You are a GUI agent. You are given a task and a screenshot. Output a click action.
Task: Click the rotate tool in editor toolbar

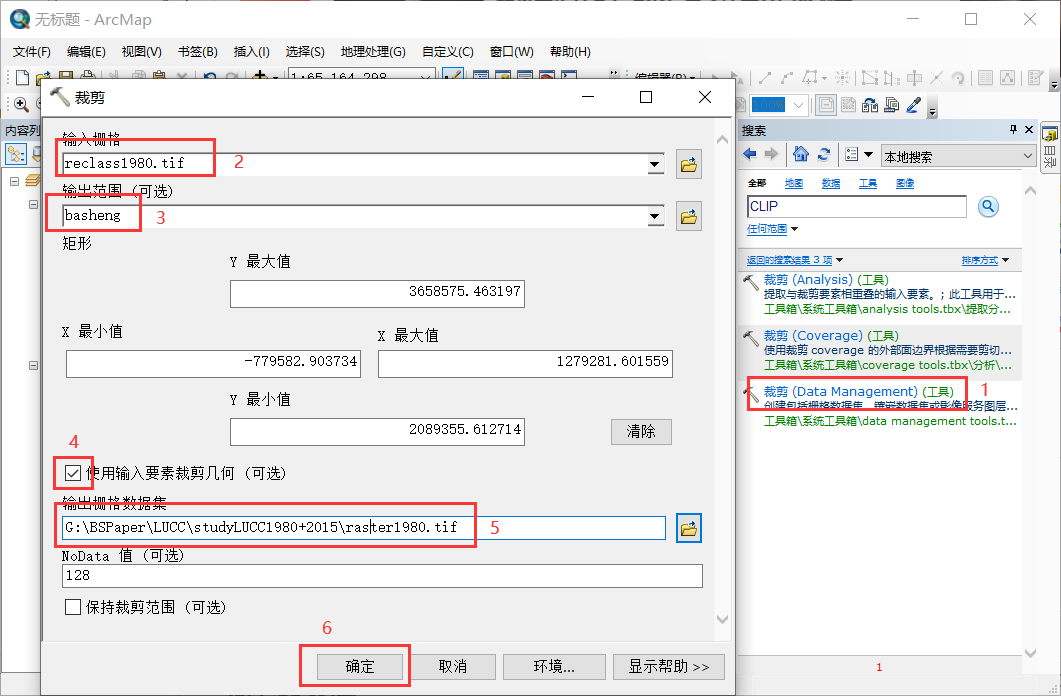pyautogui.click(x=957, y=78)
